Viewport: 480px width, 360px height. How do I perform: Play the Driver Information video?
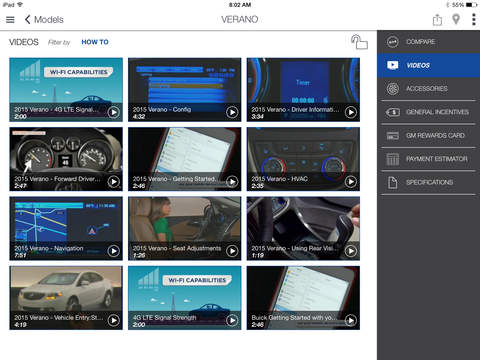[351, 112]
